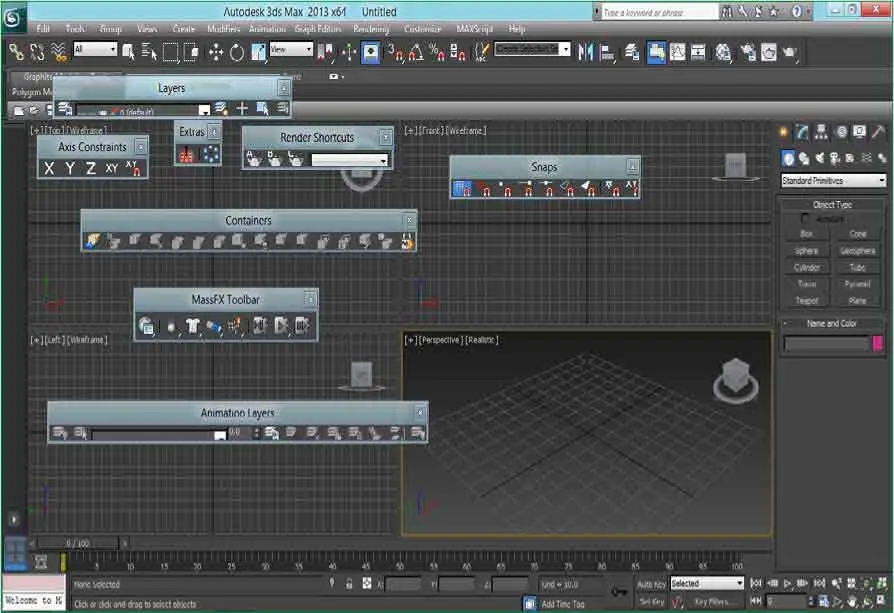Activate the Select and Move tool
Screen dimensions: 894x613
coord(216,52)
